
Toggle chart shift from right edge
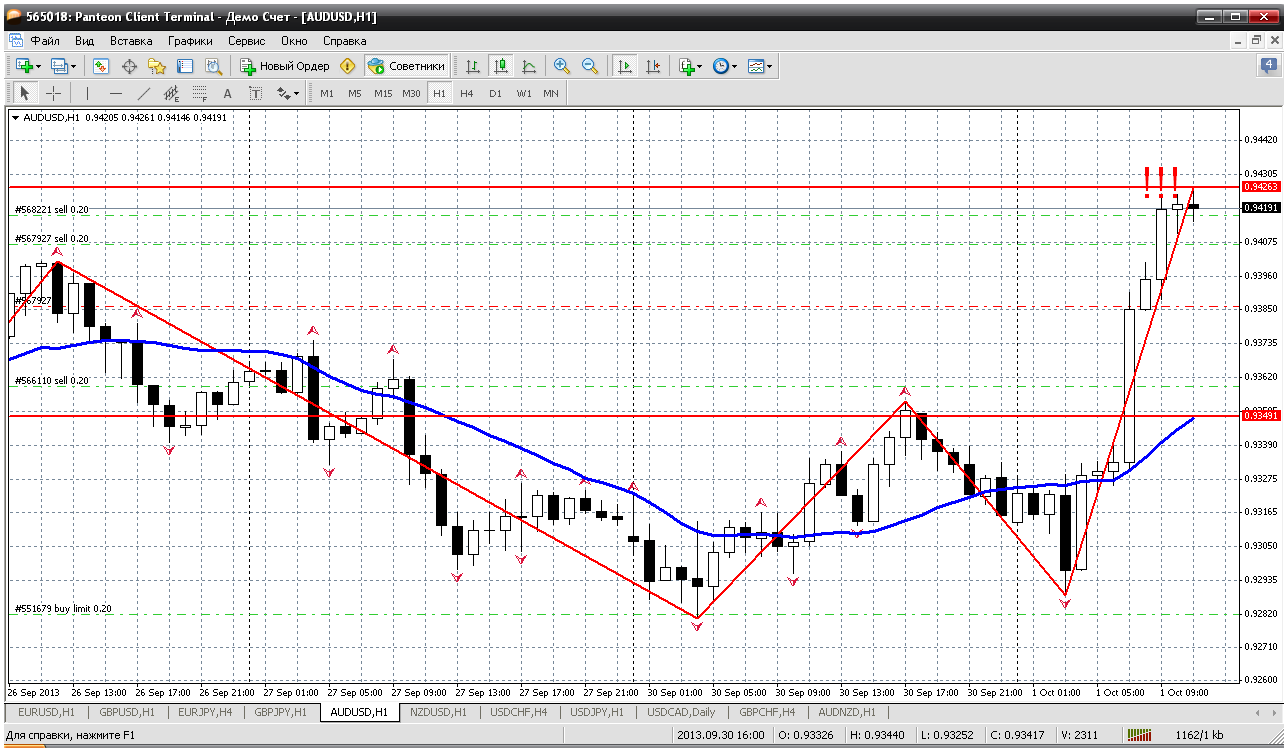[x=653, y=66]
